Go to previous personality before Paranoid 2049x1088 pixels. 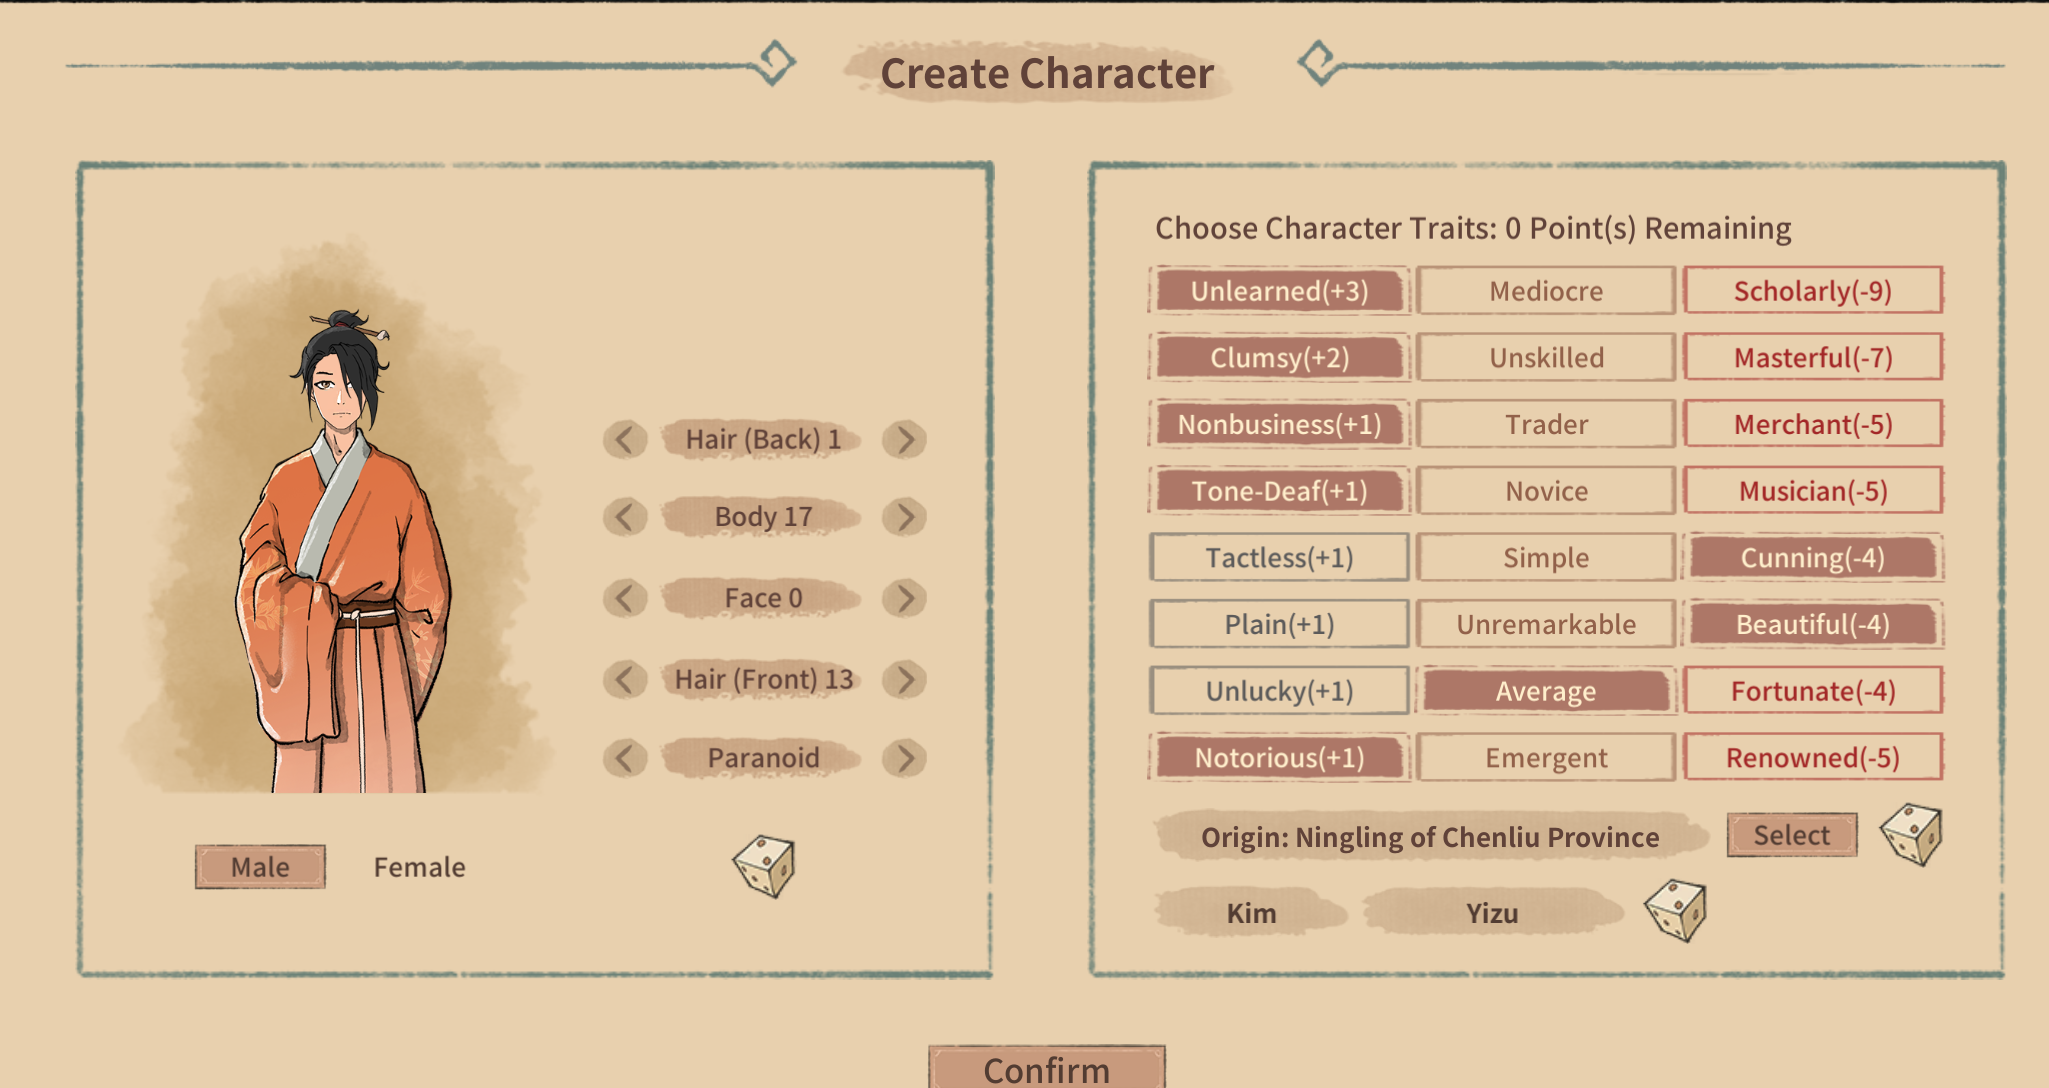[625, 758]
